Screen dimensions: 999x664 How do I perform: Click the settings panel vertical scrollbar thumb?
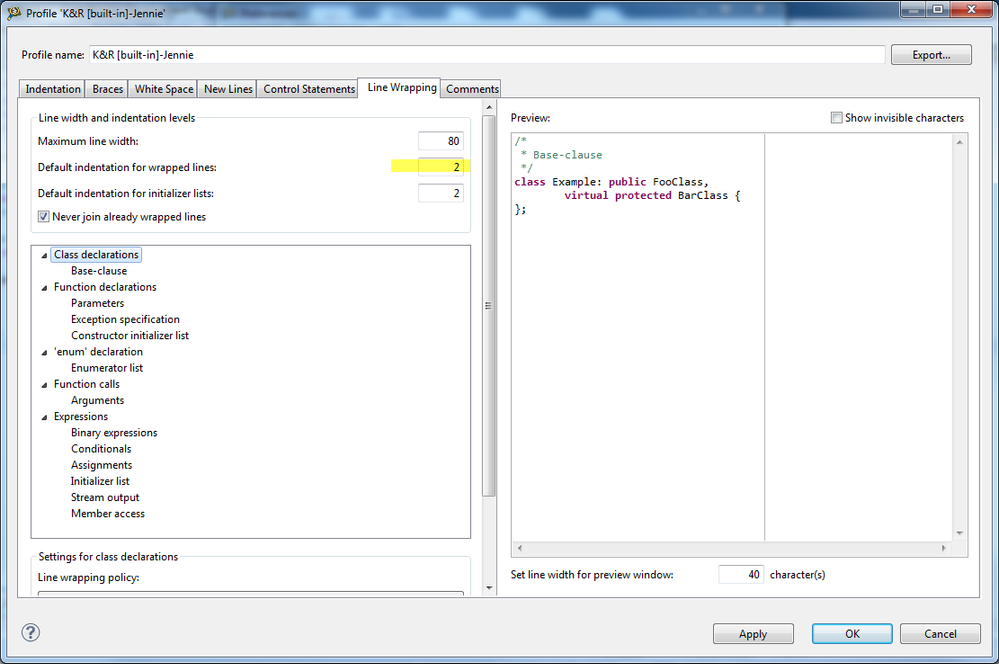coord(489,306)
